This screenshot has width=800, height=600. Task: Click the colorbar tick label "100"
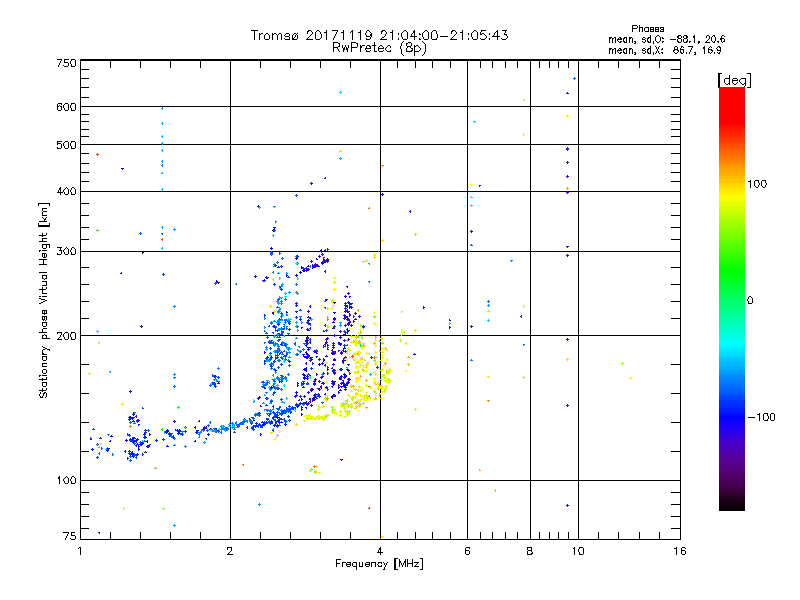(757, 184)
